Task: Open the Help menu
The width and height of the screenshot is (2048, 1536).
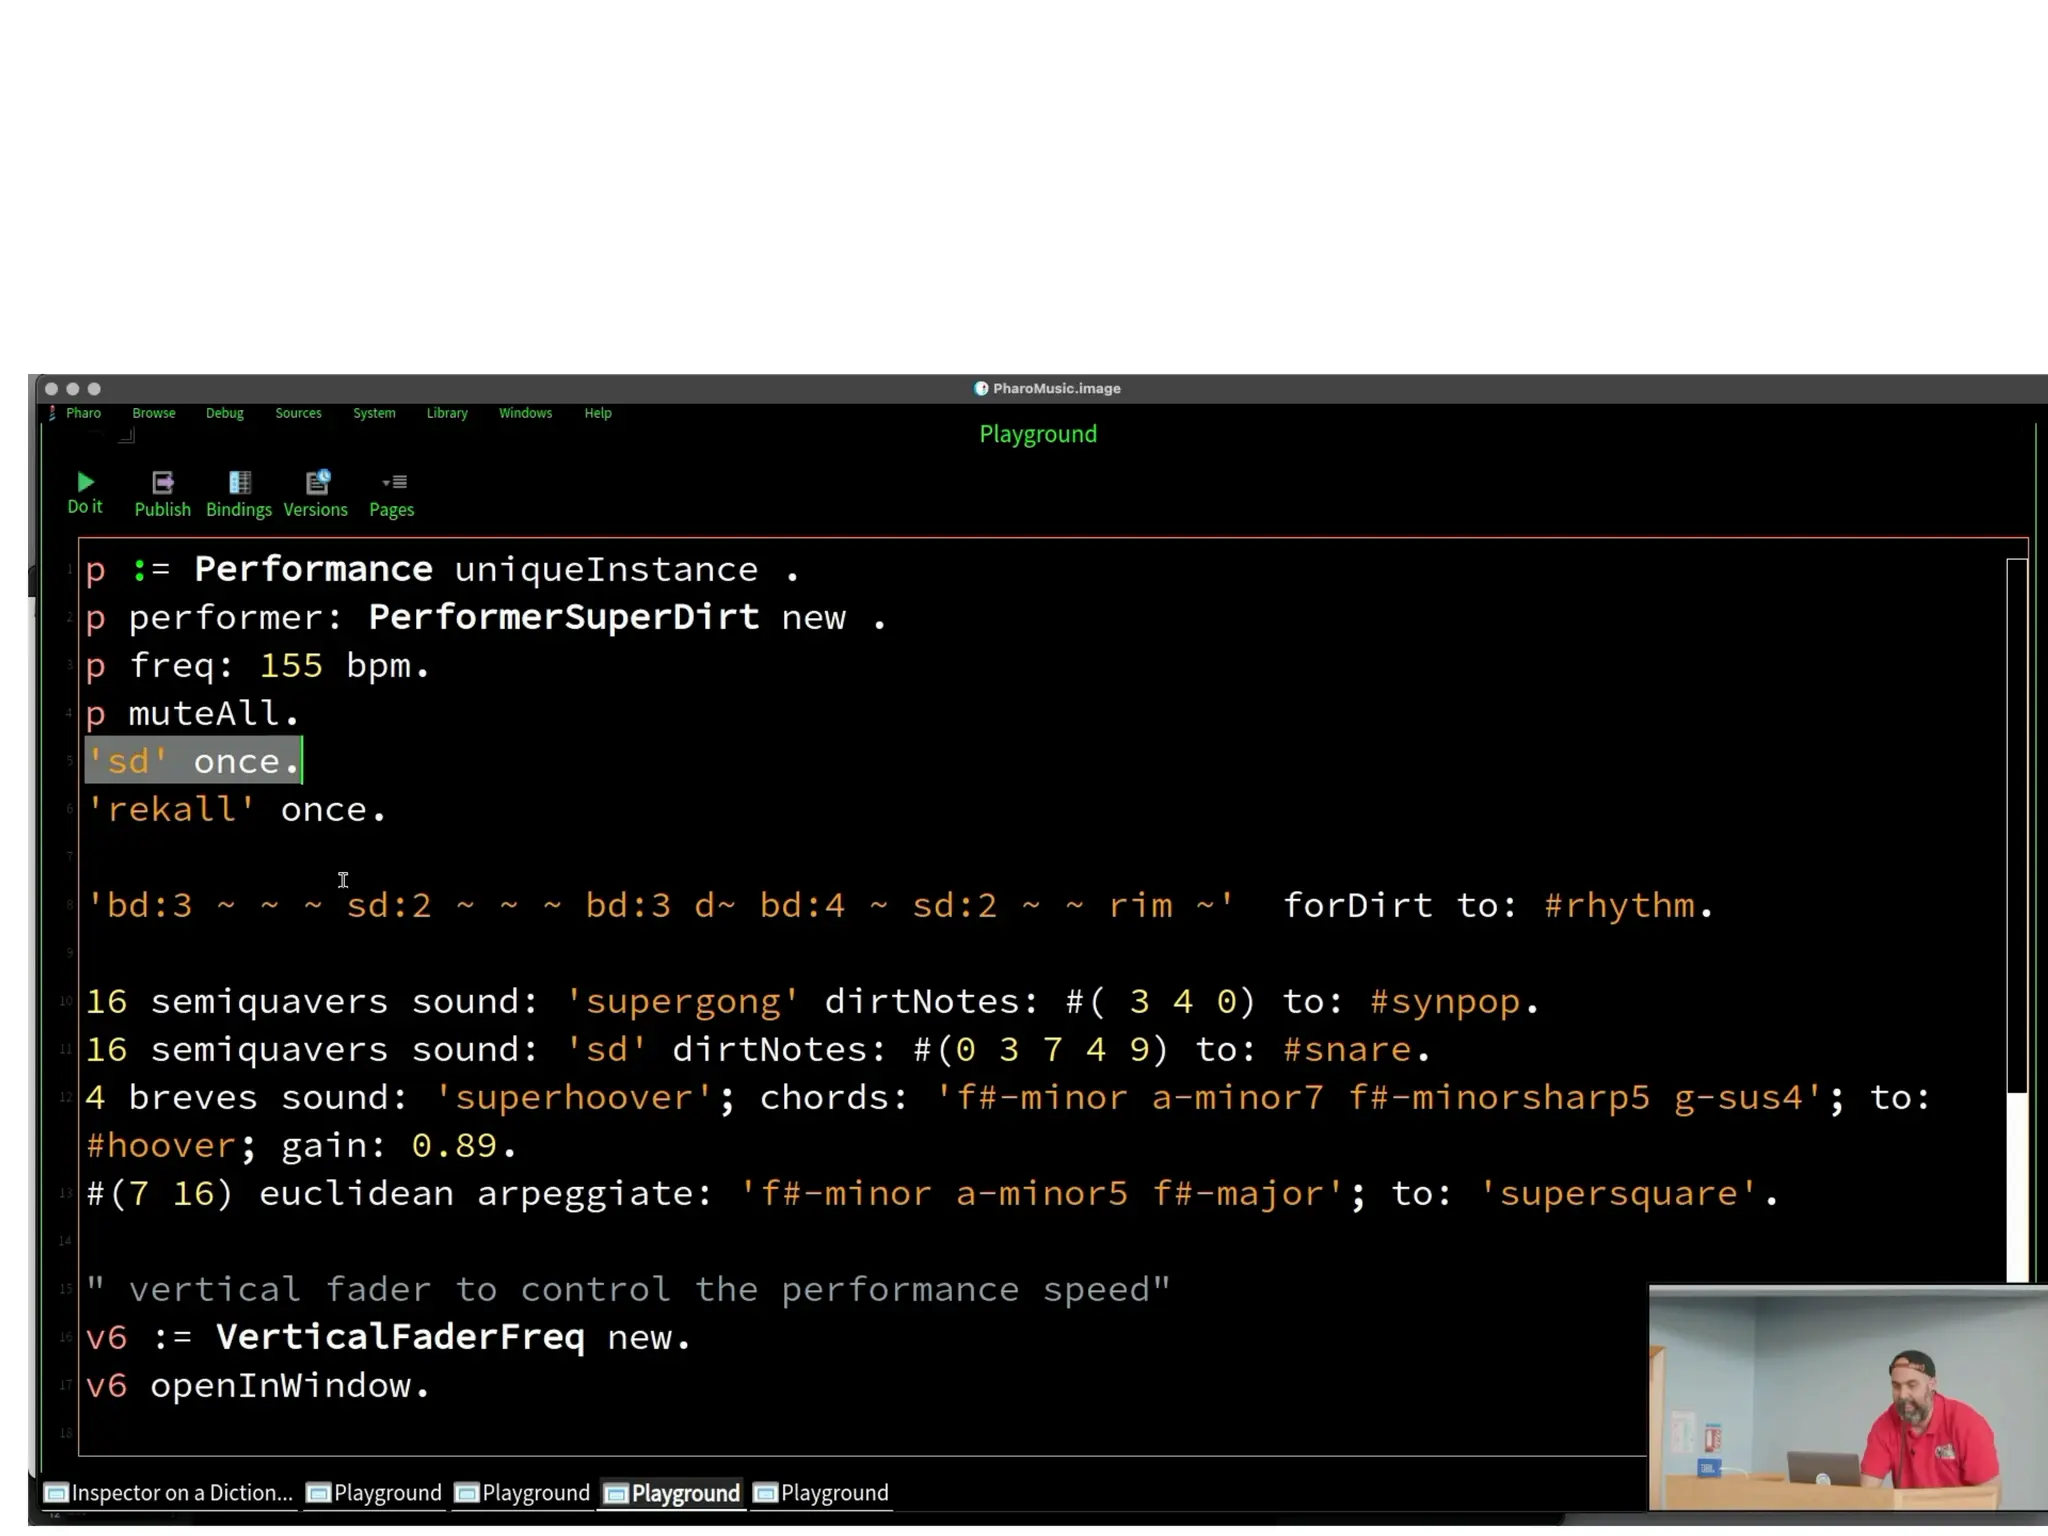Action: [598, 414]
